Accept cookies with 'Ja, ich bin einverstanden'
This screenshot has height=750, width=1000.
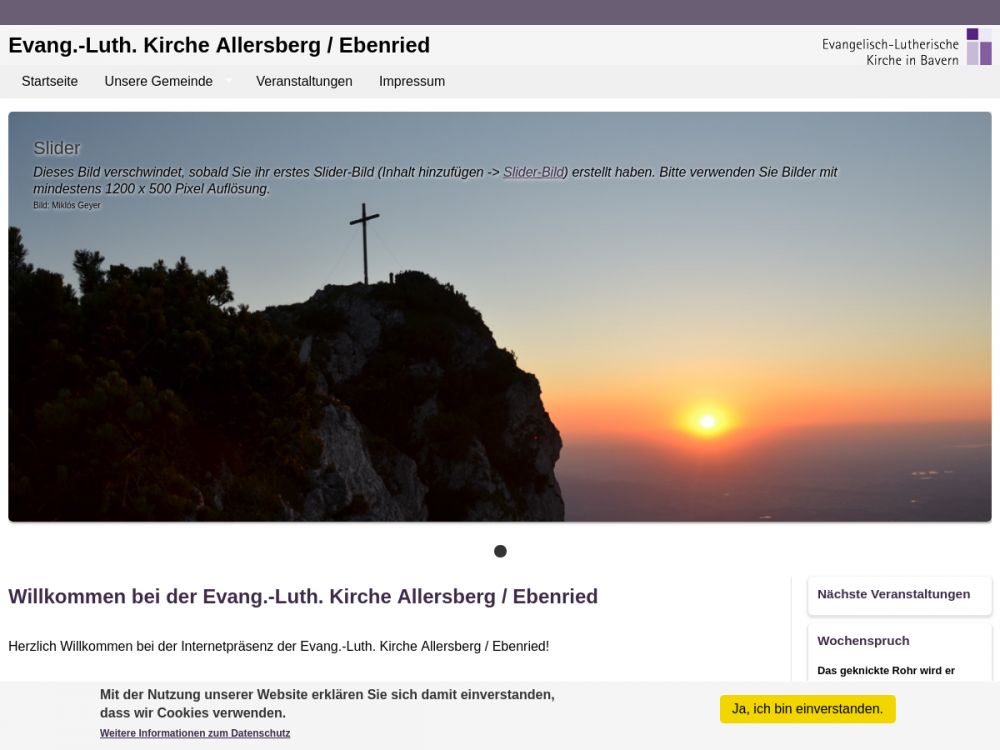pyautogui.click(x=807, y=709)
